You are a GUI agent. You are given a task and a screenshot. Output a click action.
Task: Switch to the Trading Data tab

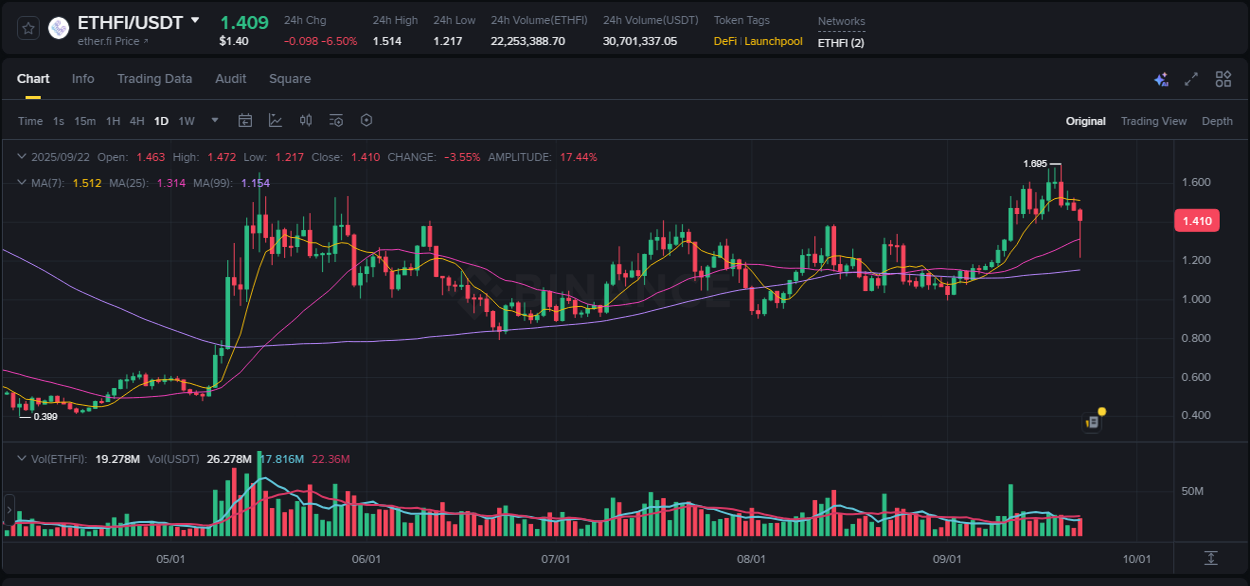click(155, 78)
